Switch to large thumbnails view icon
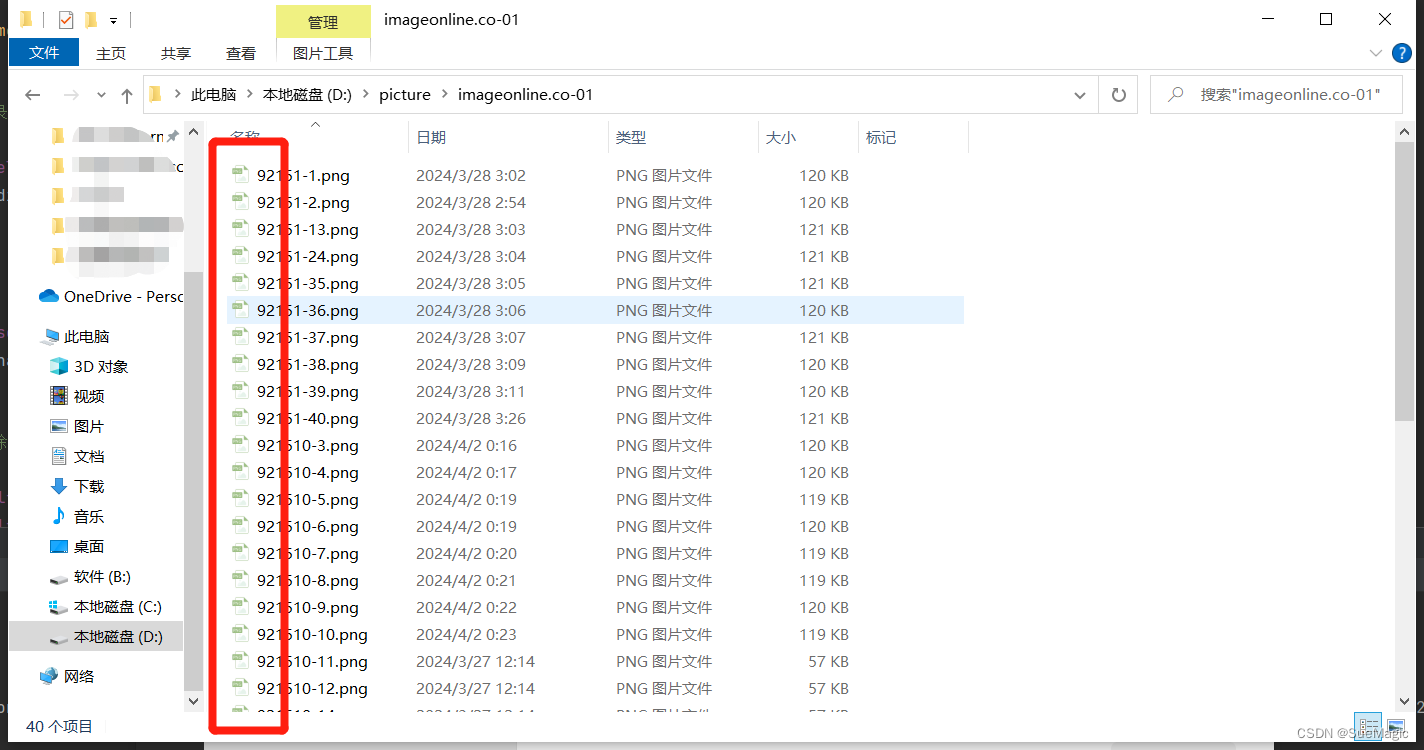This screenshot has width=1424, height=750. point(1396,727)
